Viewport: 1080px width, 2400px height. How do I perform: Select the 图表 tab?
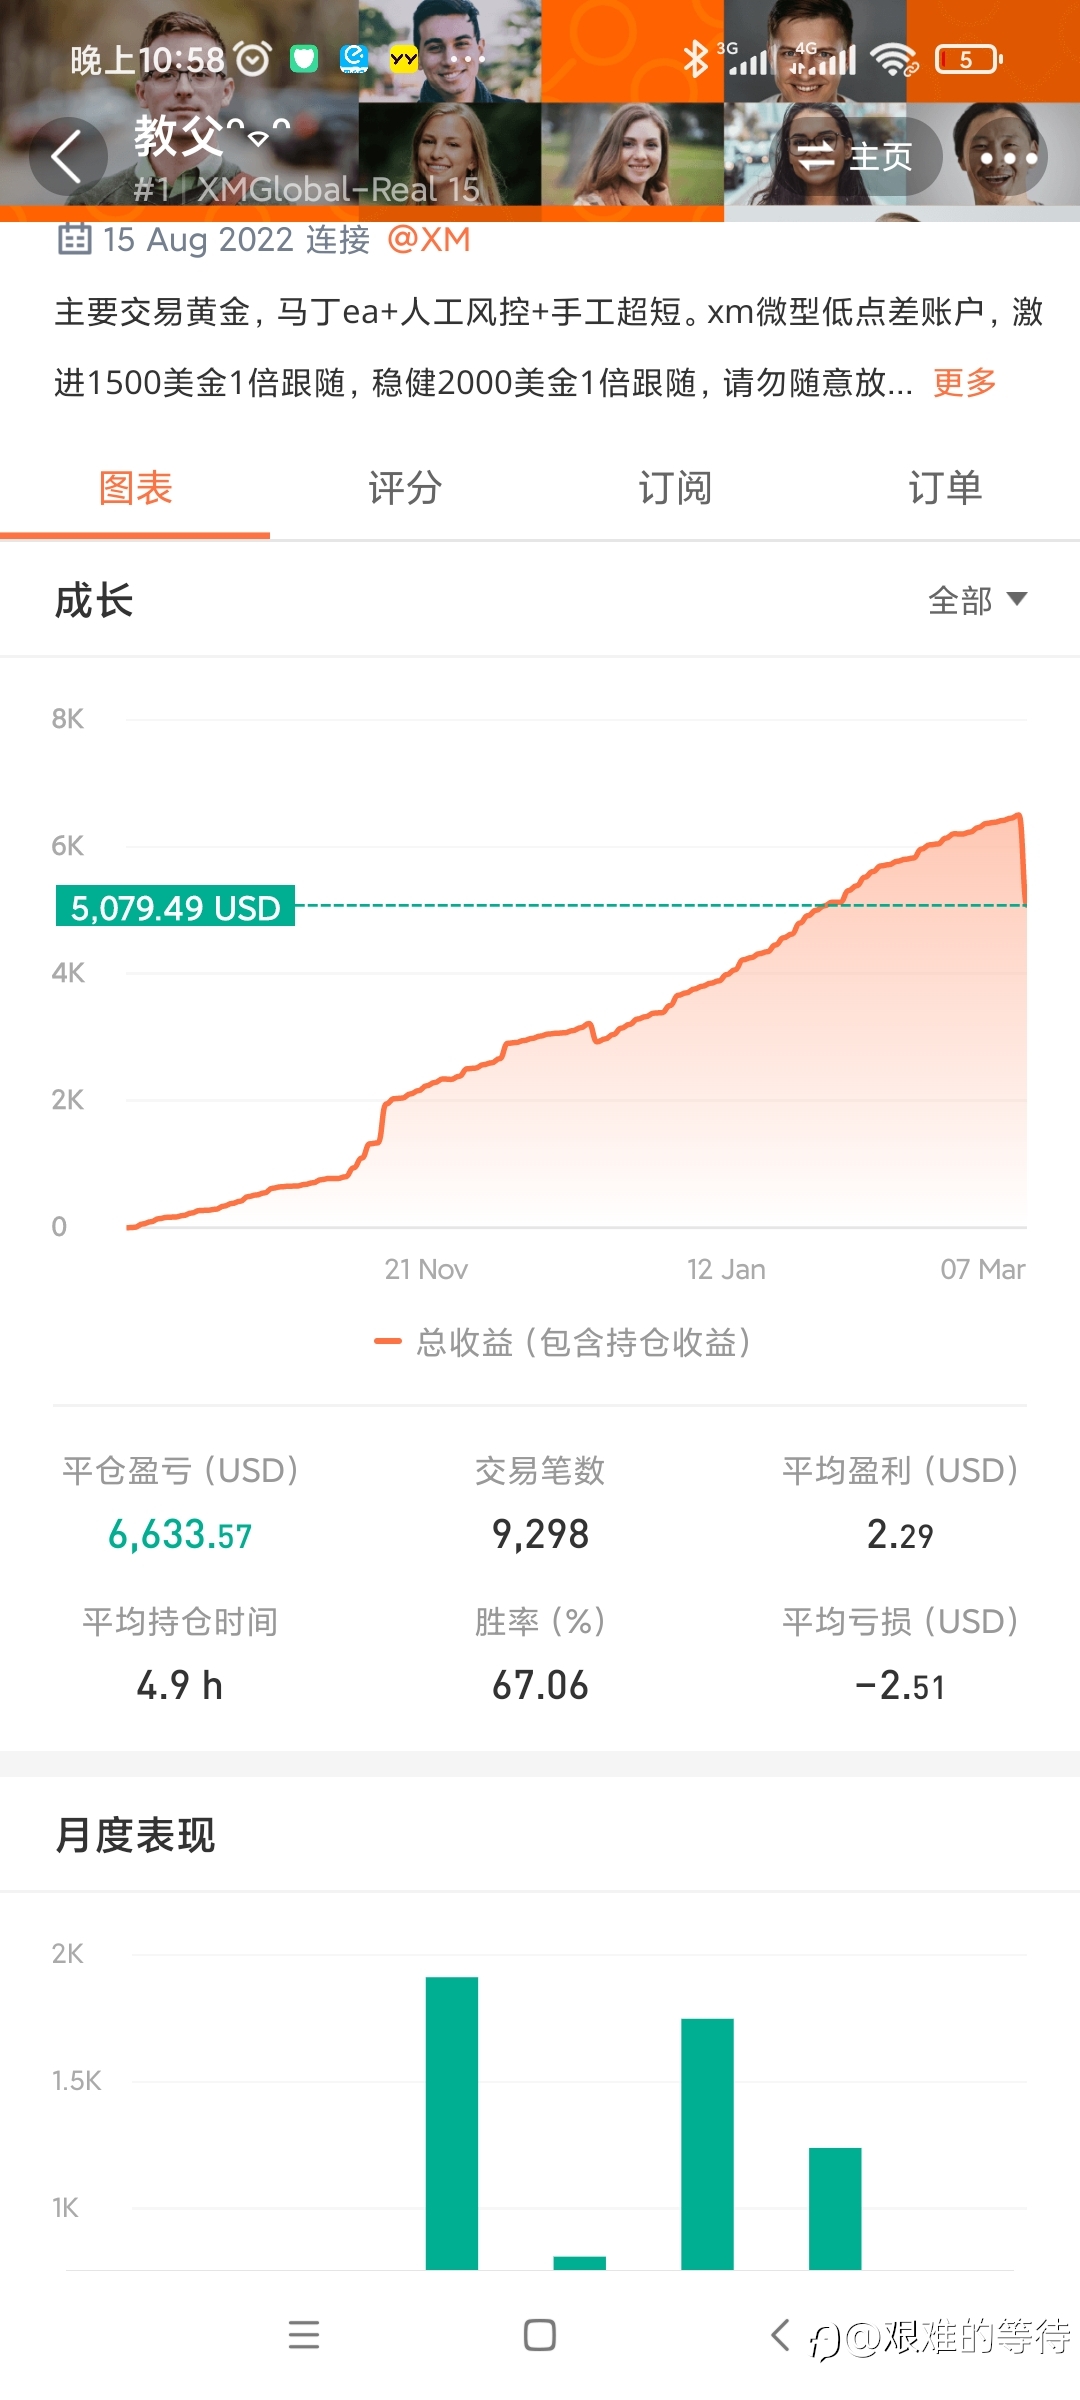point(135,488)
